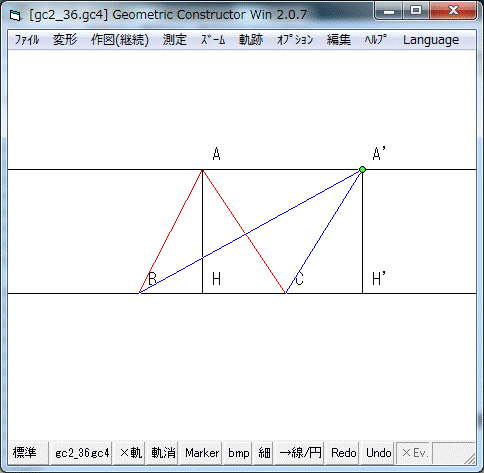
Task: Open the 変形 menu
Action: coord(65,40)
